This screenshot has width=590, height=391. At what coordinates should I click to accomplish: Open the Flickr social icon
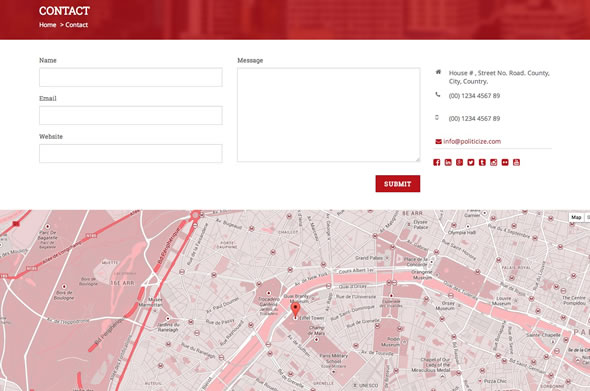(505, 162)
